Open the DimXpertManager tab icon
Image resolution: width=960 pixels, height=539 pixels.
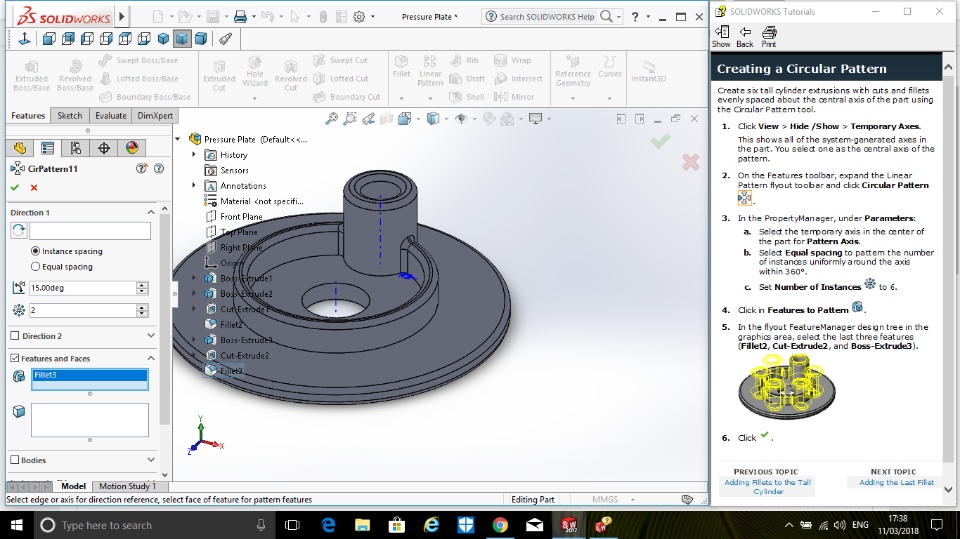pyautogui.click(x=104, y=148)
